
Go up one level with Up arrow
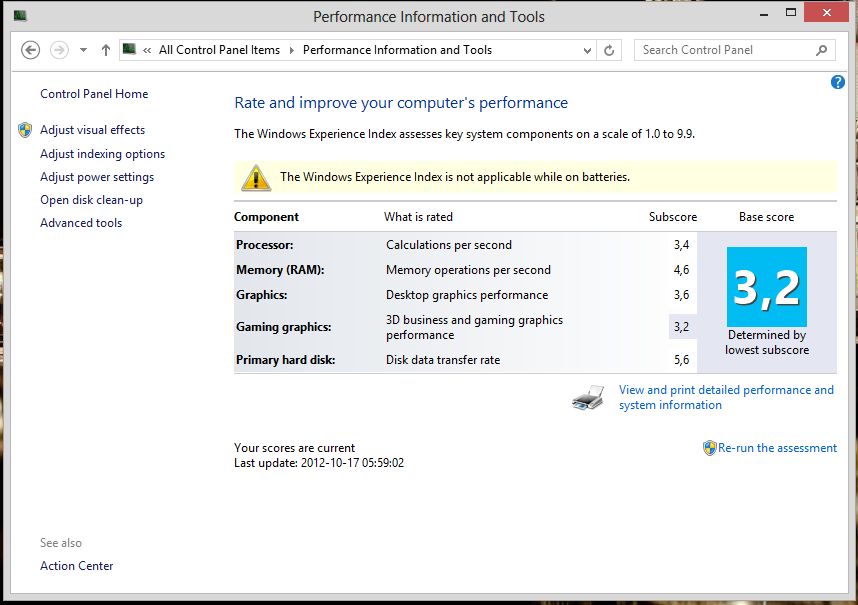(x=106, y=50)
